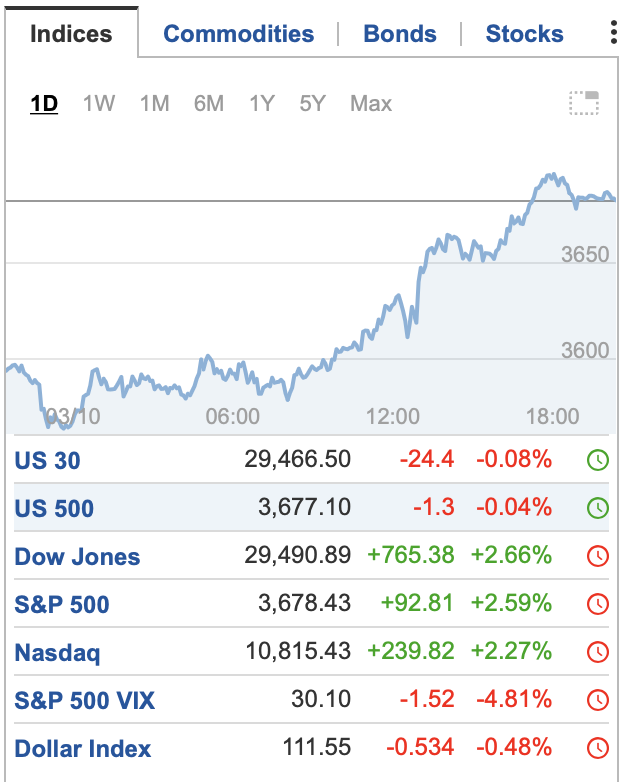The width and height of the screenshot is (624, 782).
Task: Open the Nasdaq index link
Action: coord(57,653)
